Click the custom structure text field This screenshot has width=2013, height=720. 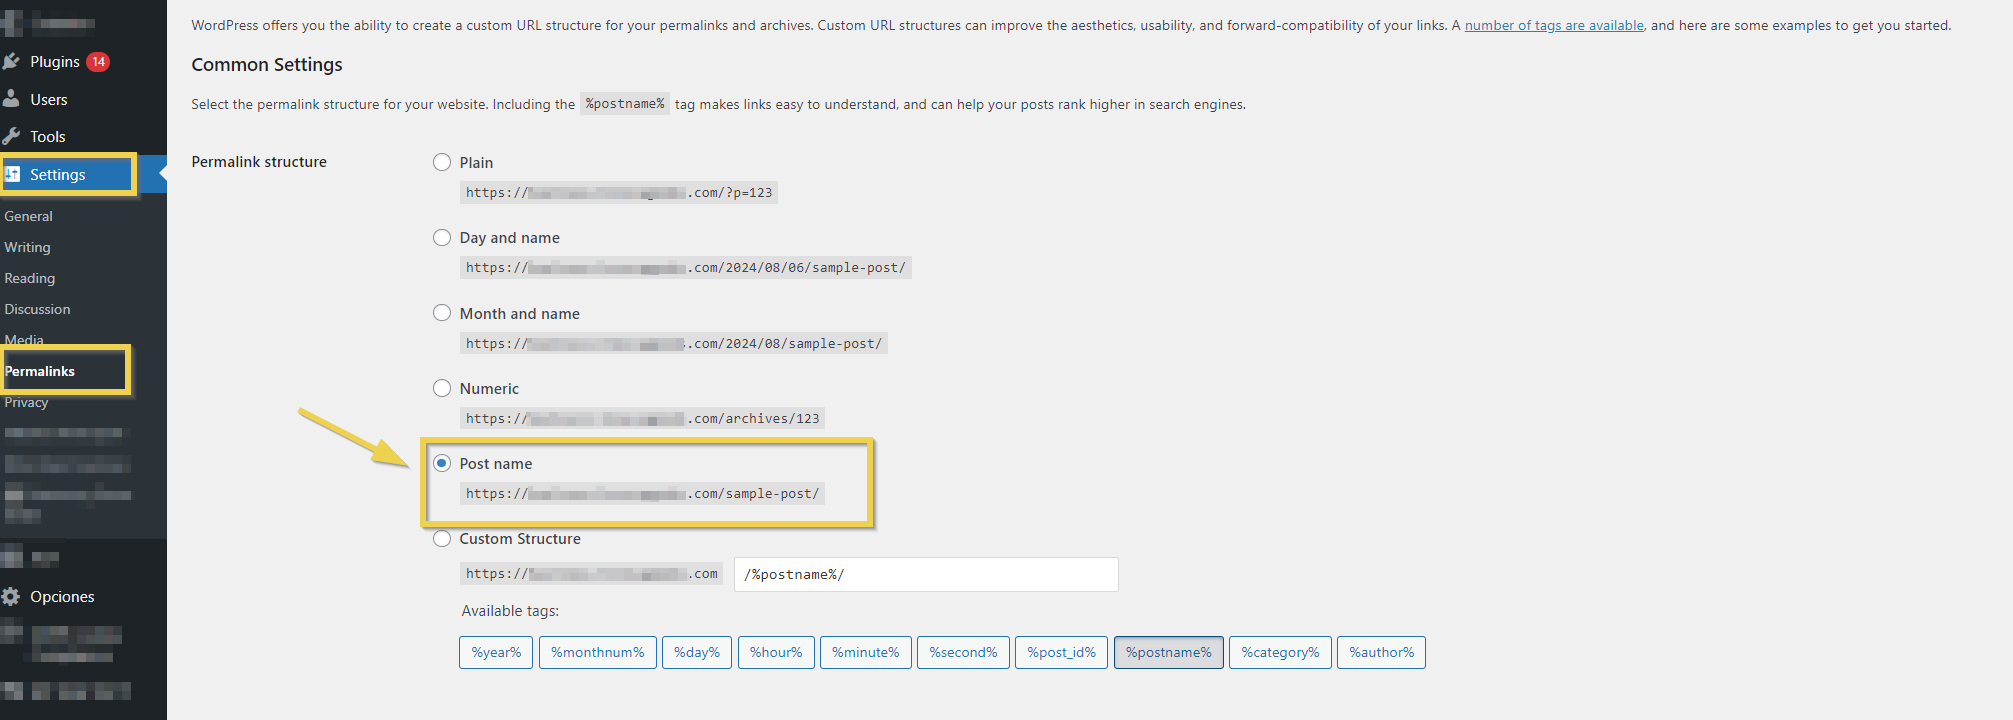925,574
